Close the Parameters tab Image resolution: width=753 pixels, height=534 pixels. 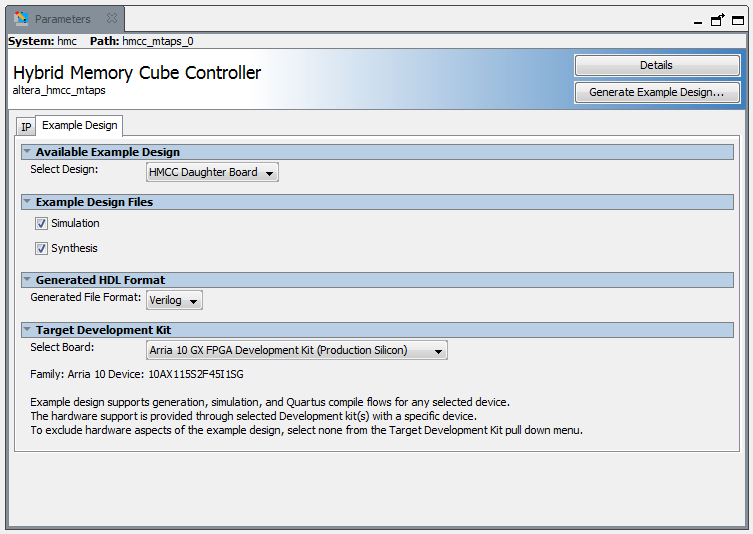point(111,18)
